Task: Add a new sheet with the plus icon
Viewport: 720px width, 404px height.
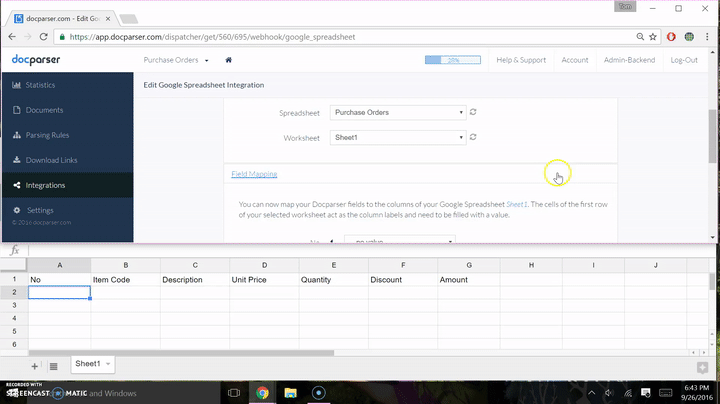Action: click(35, 366)
